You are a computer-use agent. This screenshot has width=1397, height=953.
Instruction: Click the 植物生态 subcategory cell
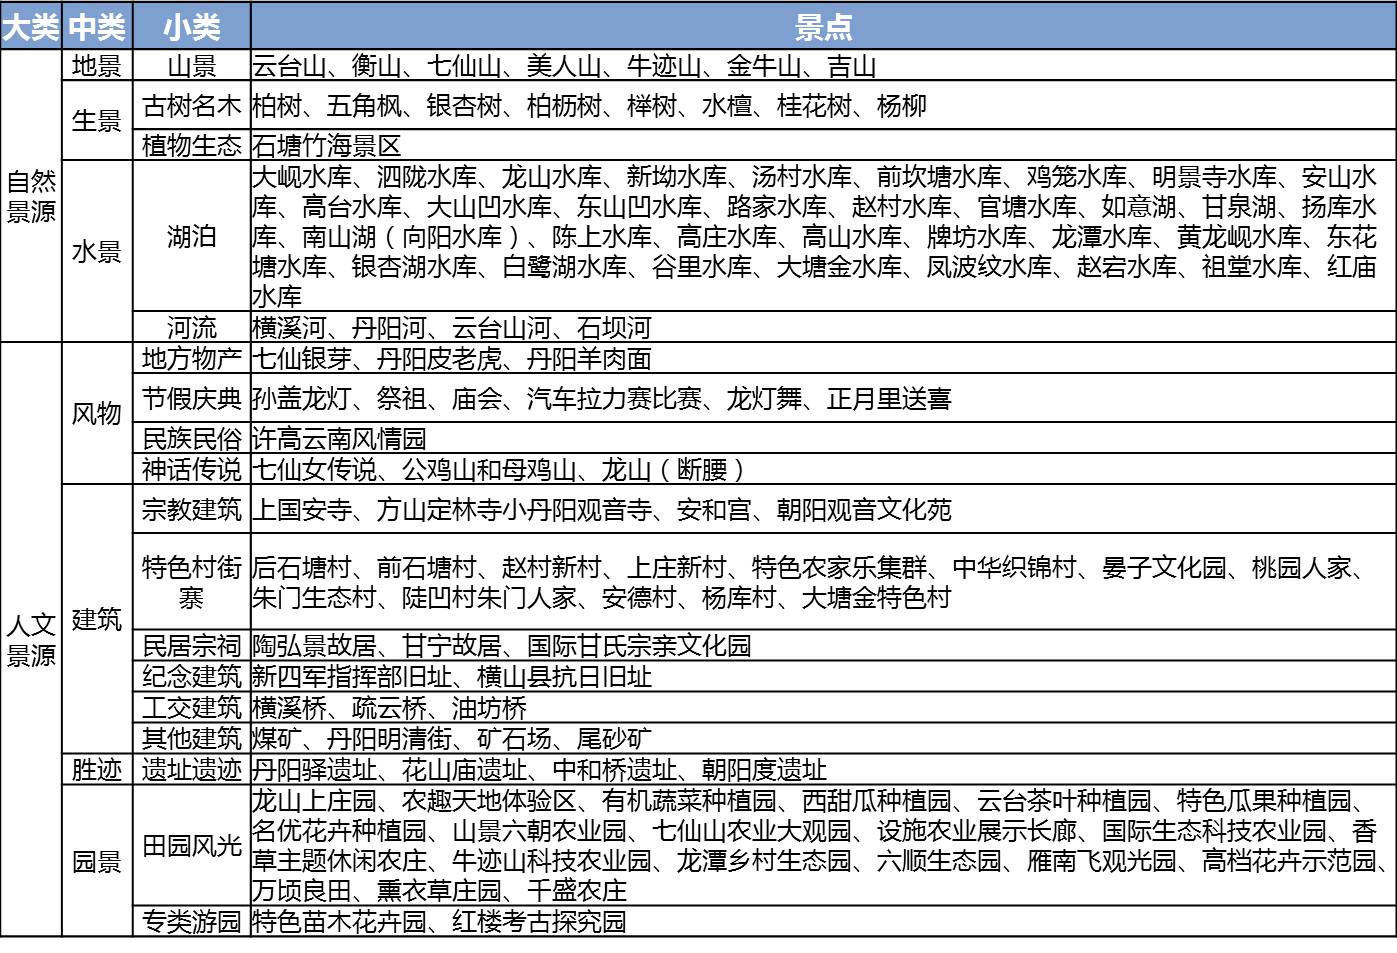[x=191, y=145]
